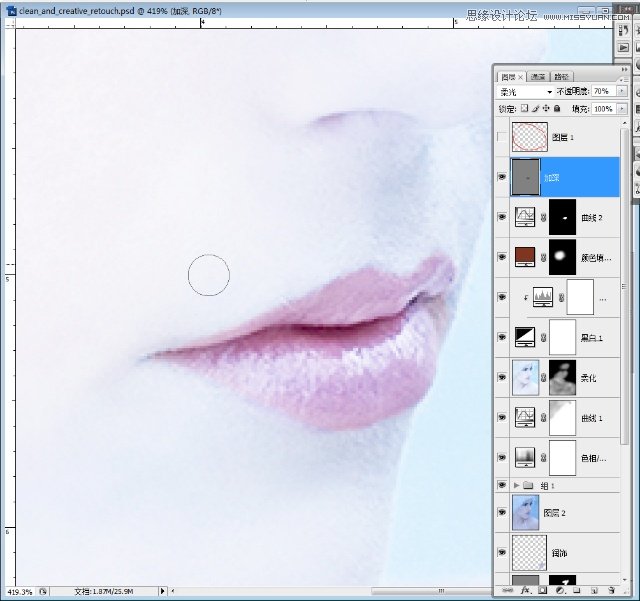Screen dimensions: 640x601
Task: Create a new group with folder icon
Action: click(576, 590)
